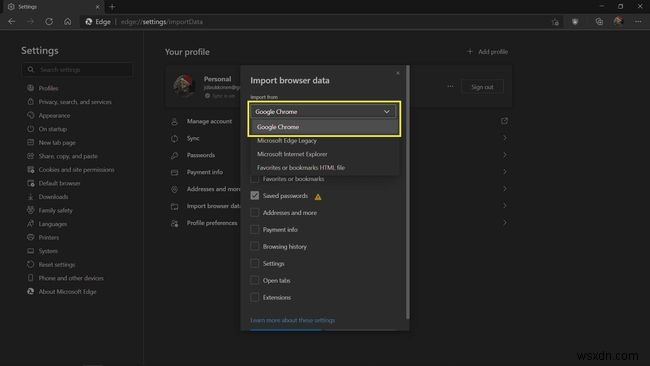This screenshot has height=366, width=650.
Task: Open a new tab with plus button
Action: click(112, 7)
